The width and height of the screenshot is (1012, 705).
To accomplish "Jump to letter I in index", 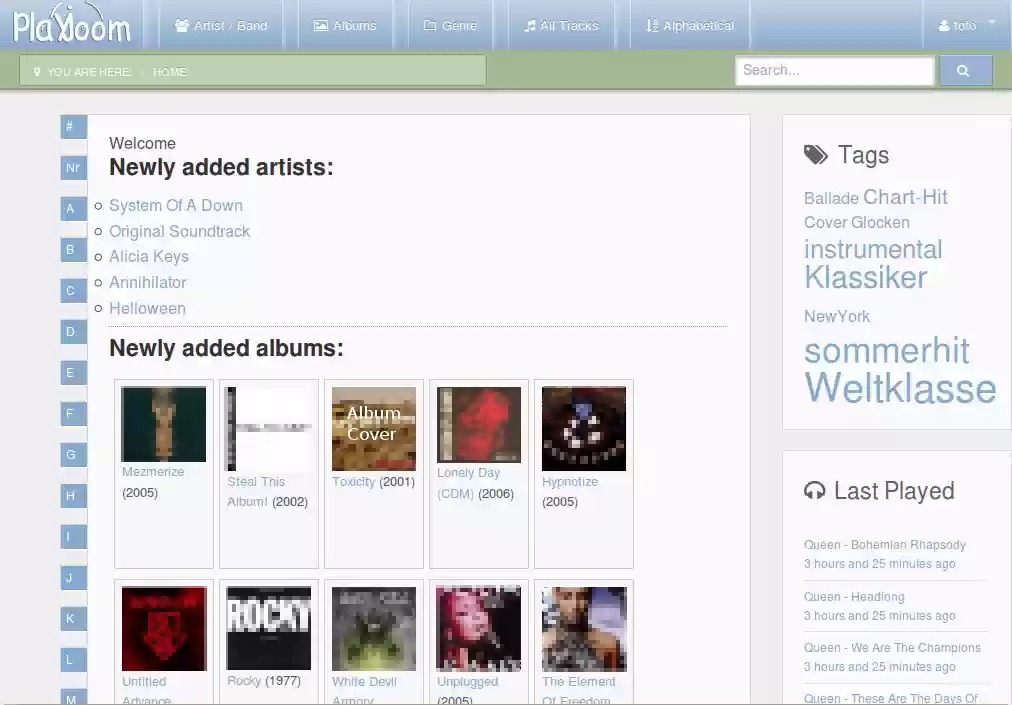I will (x=74, y=536).
